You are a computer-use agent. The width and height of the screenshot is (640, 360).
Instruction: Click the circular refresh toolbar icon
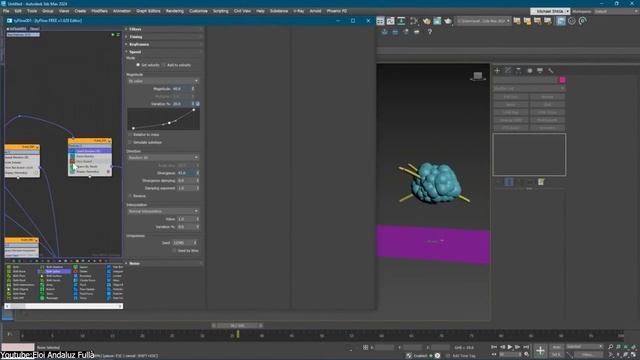tap(582, 21)
